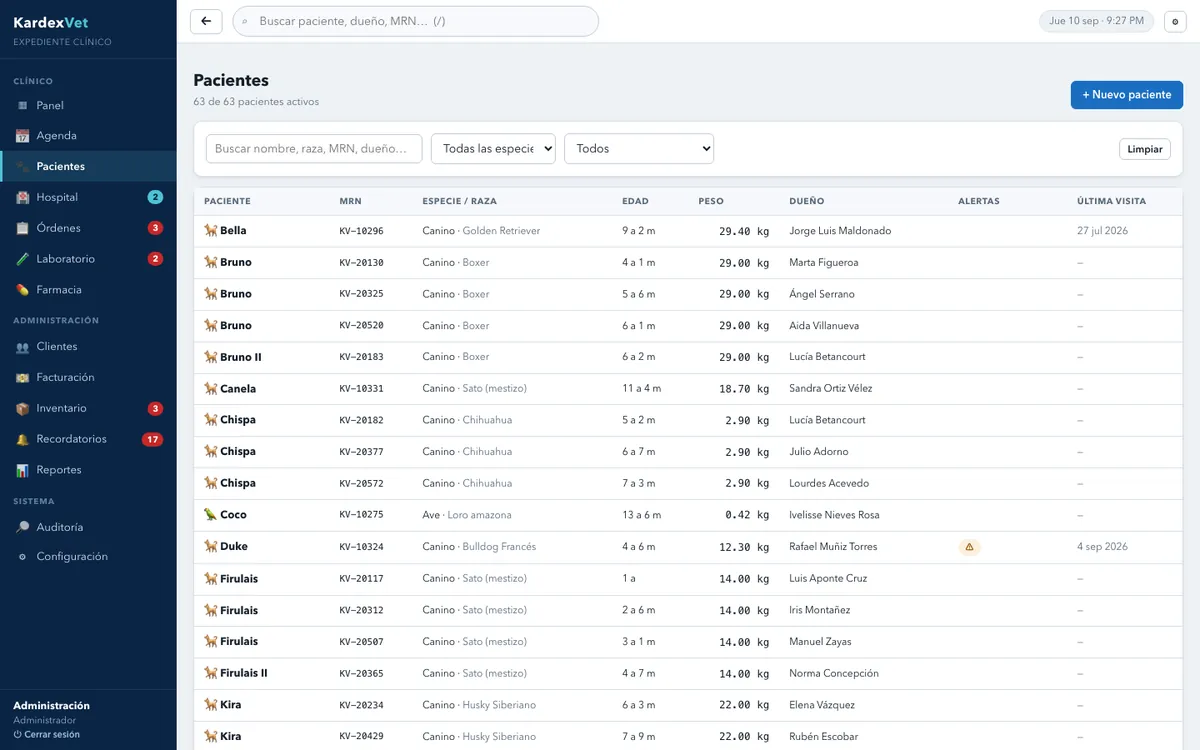The width and height of the screenshot is (1200, 750).
Task: Open the 'Todas las especies' dropdown
Action: tap(493, 149)
